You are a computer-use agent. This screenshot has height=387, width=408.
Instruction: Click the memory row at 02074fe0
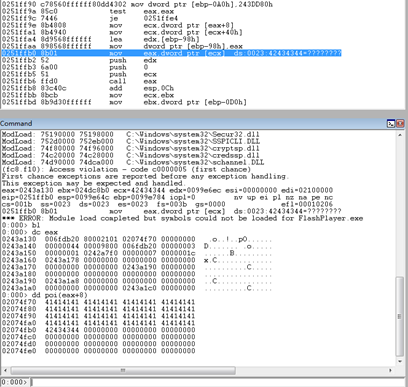[98, 351]
